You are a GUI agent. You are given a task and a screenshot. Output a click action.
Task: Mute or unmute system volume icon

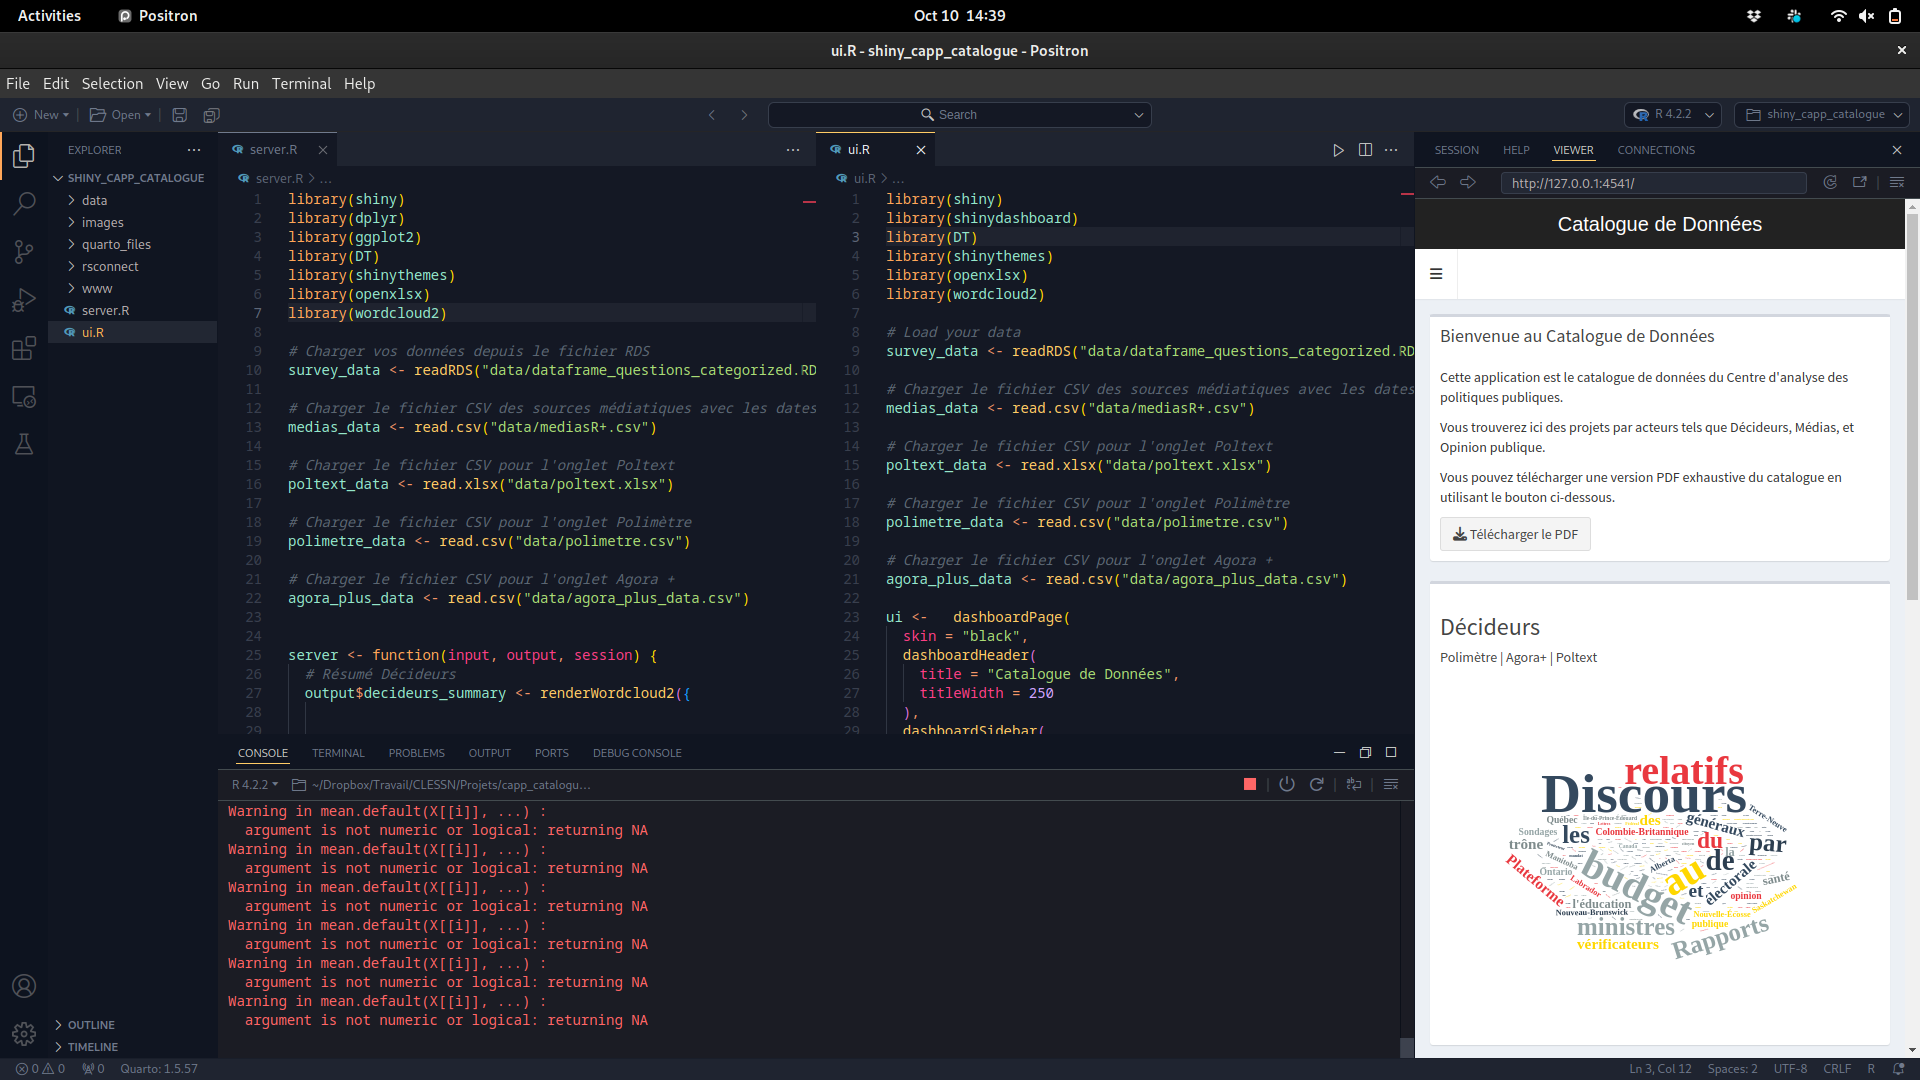tap(1866, 16)
